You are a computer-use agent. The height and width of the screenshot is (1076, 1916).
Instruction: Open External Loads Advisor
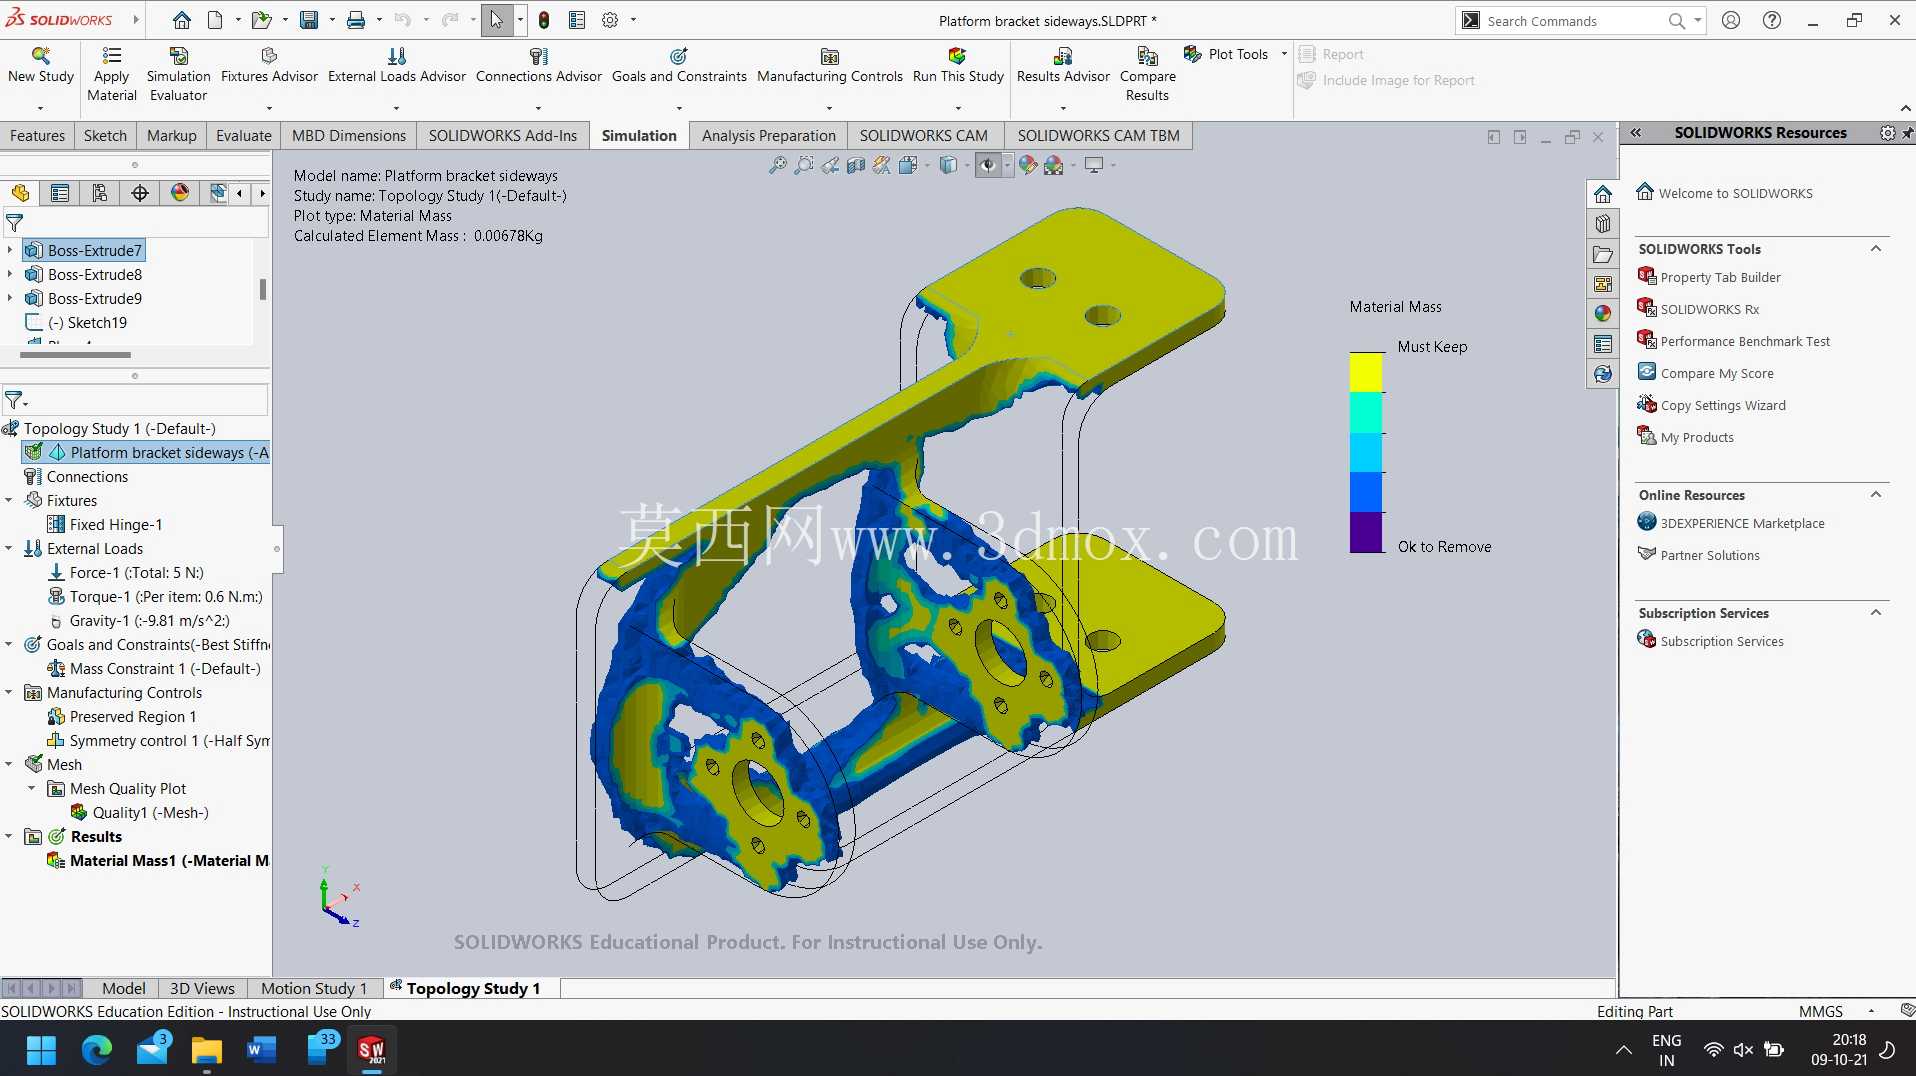tap(397, 64)
